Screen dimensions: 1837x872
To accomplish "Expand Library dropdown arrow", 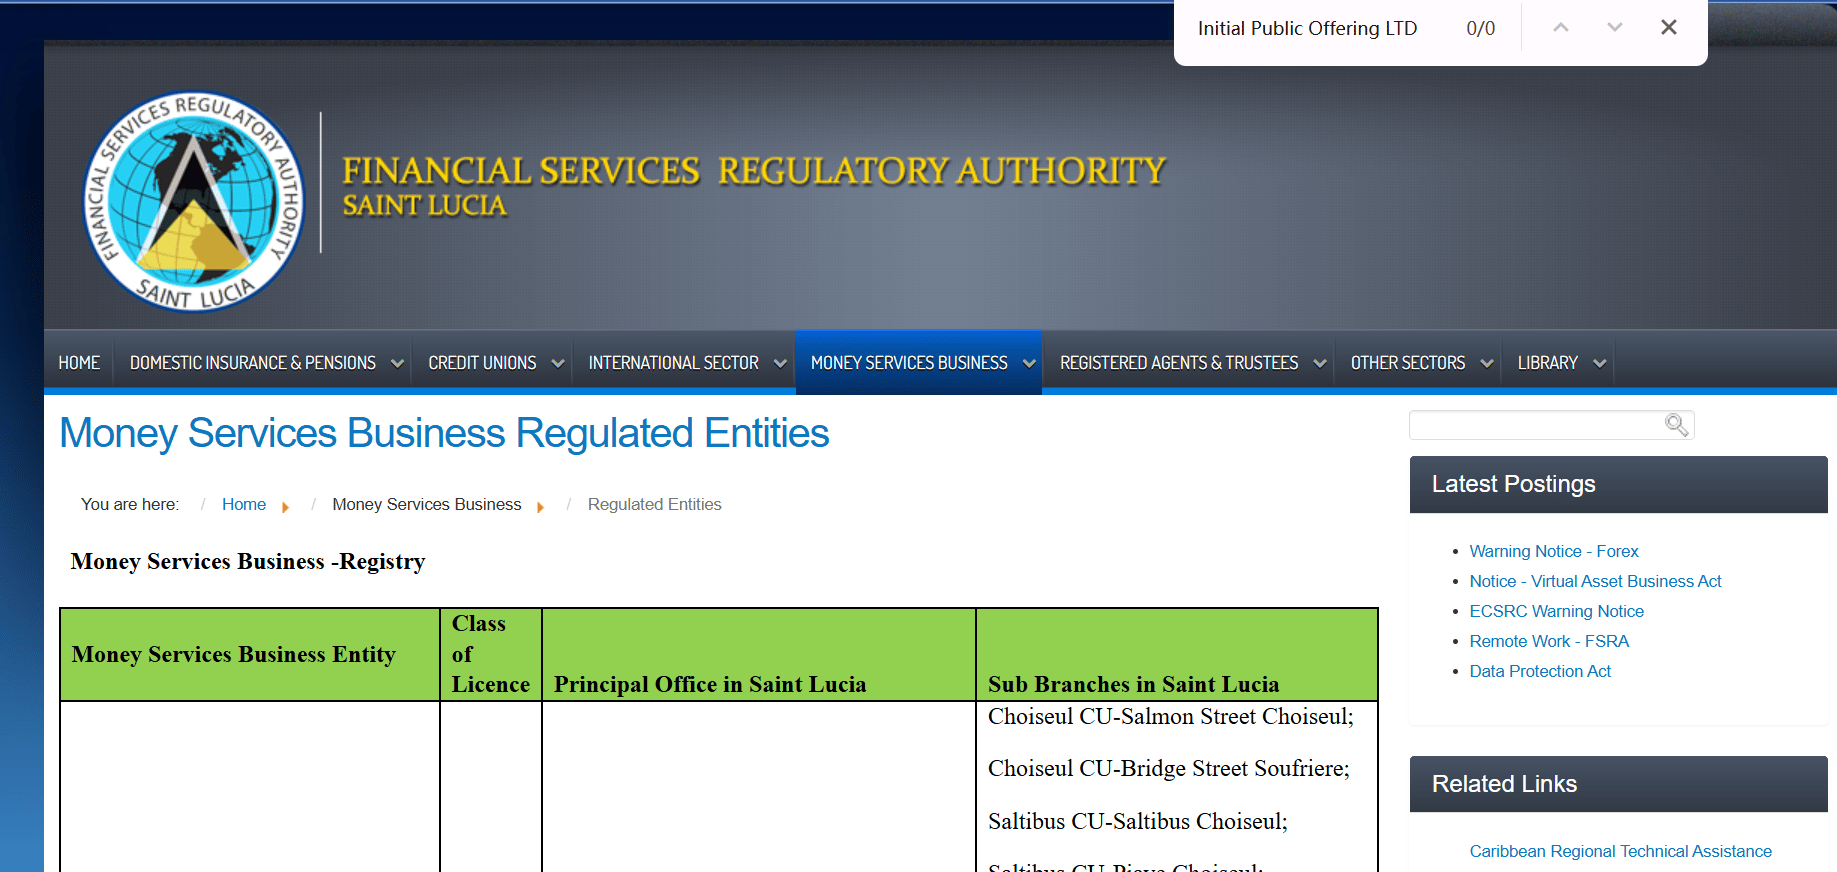I will pyautogui.click(x=1600, y=364).
